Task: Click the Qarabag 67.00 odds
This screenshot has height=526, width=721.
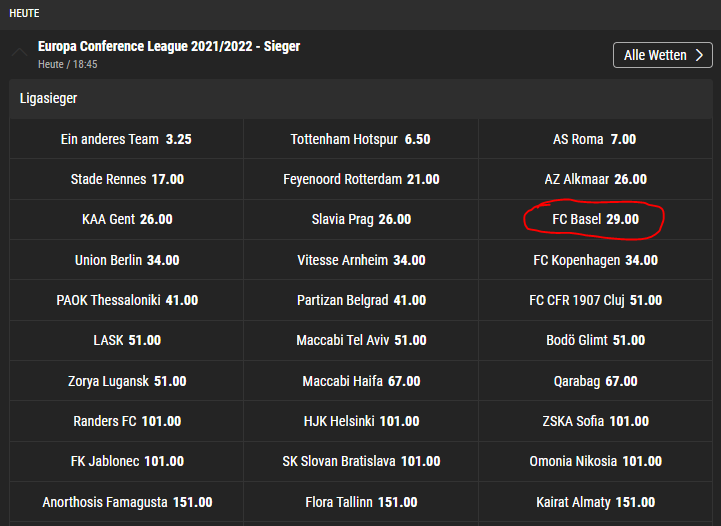Action: point(595,381)
